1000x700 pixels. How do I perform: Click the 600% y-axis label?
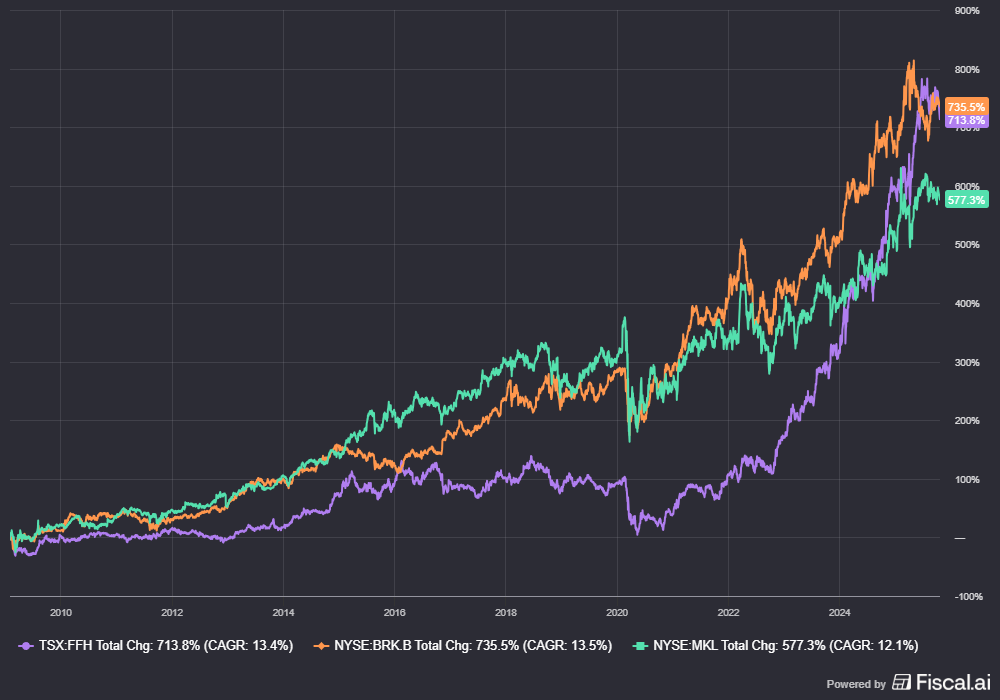tap(967, 186)
